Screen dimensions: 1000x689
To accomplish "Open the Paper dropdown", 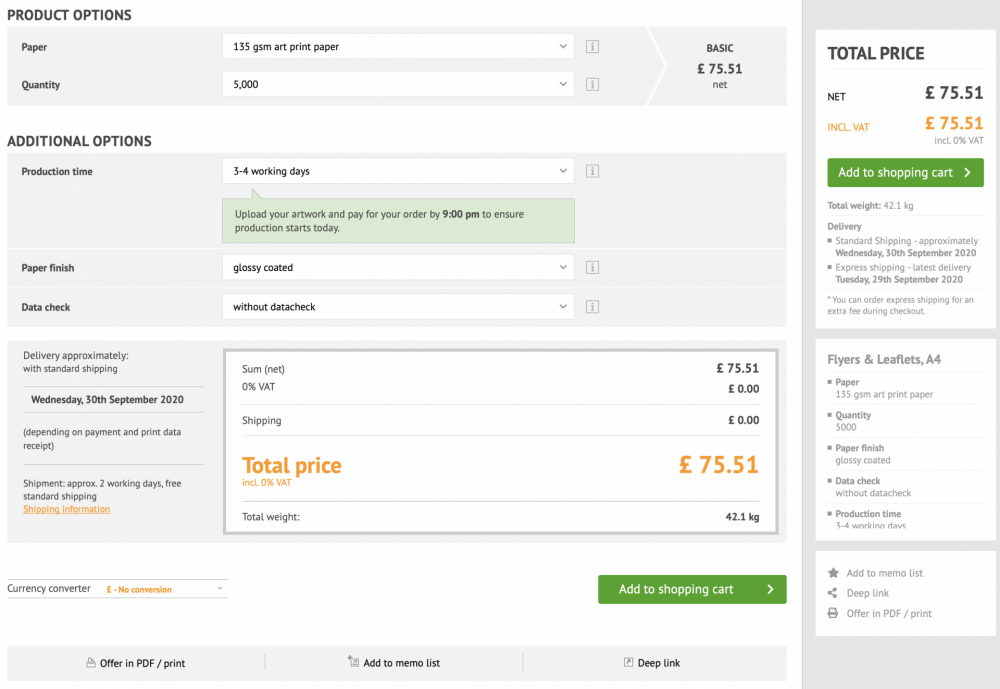I will [398, 47].
